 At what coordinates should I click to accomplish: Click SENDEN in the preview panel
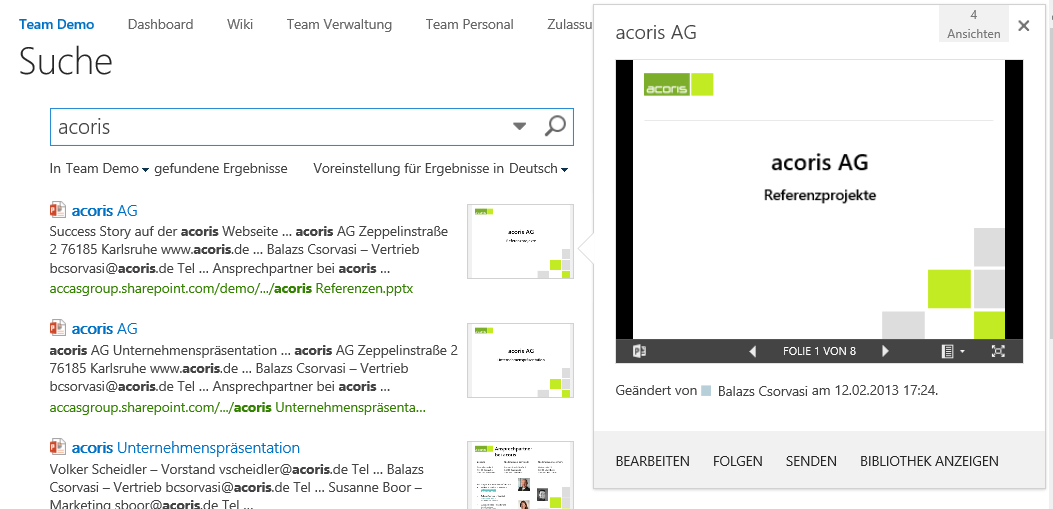pos(811,461)
